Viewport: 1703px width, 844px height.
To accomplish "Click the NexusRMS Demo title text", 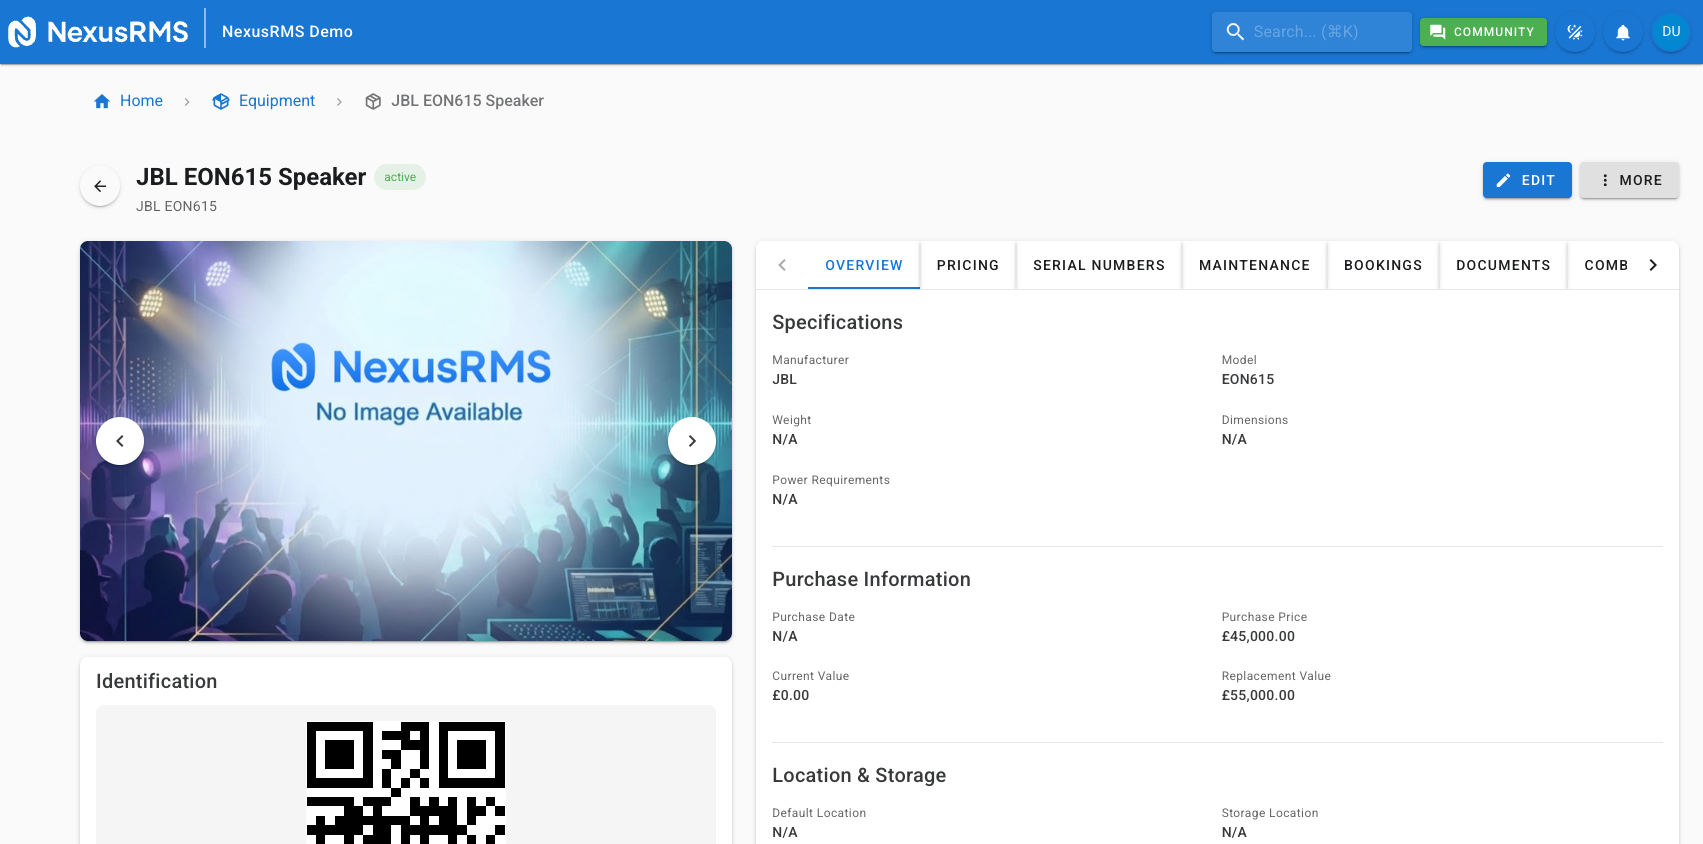I will point(287,32).
